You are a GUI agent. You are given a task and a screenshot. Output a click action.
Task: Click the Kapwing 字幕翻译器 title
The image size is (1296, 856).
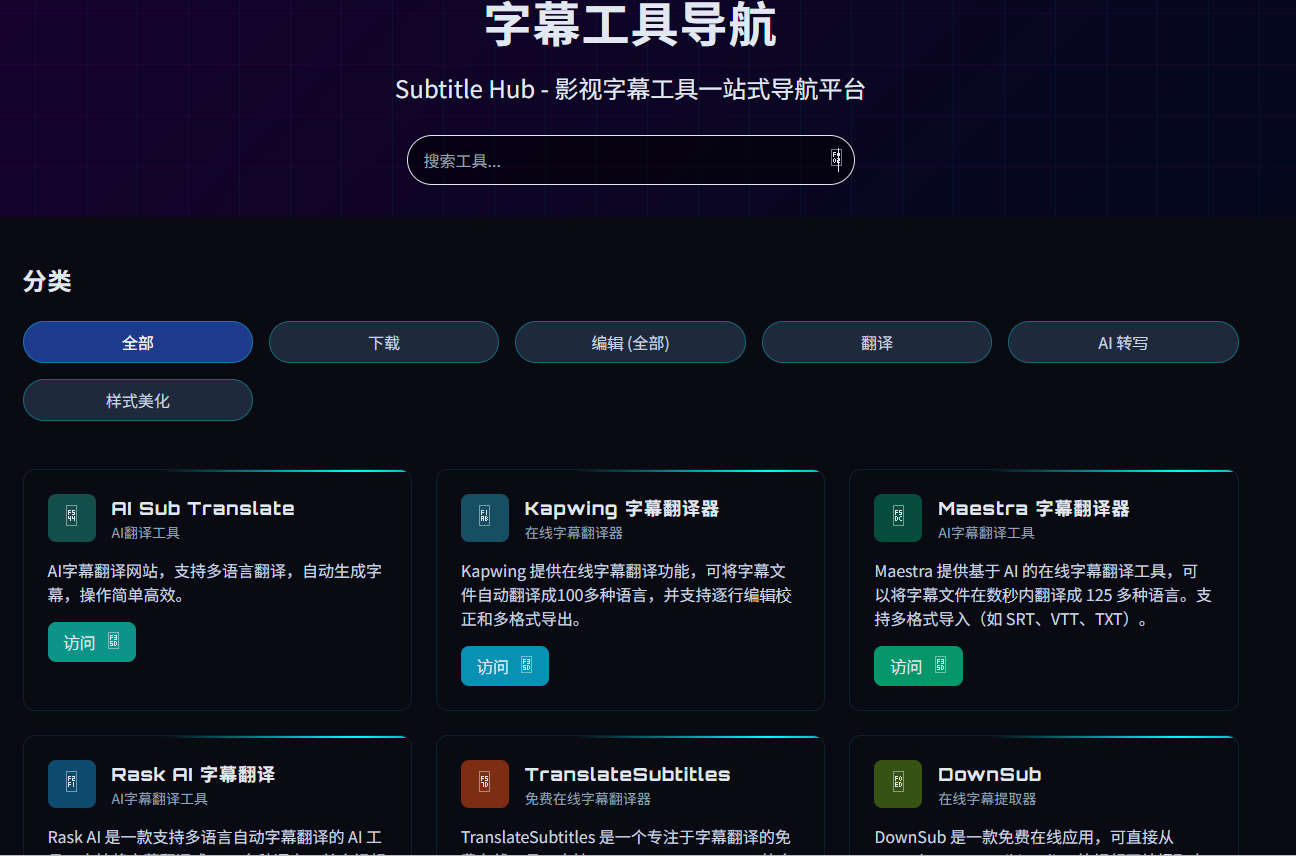tap(622, 508)
